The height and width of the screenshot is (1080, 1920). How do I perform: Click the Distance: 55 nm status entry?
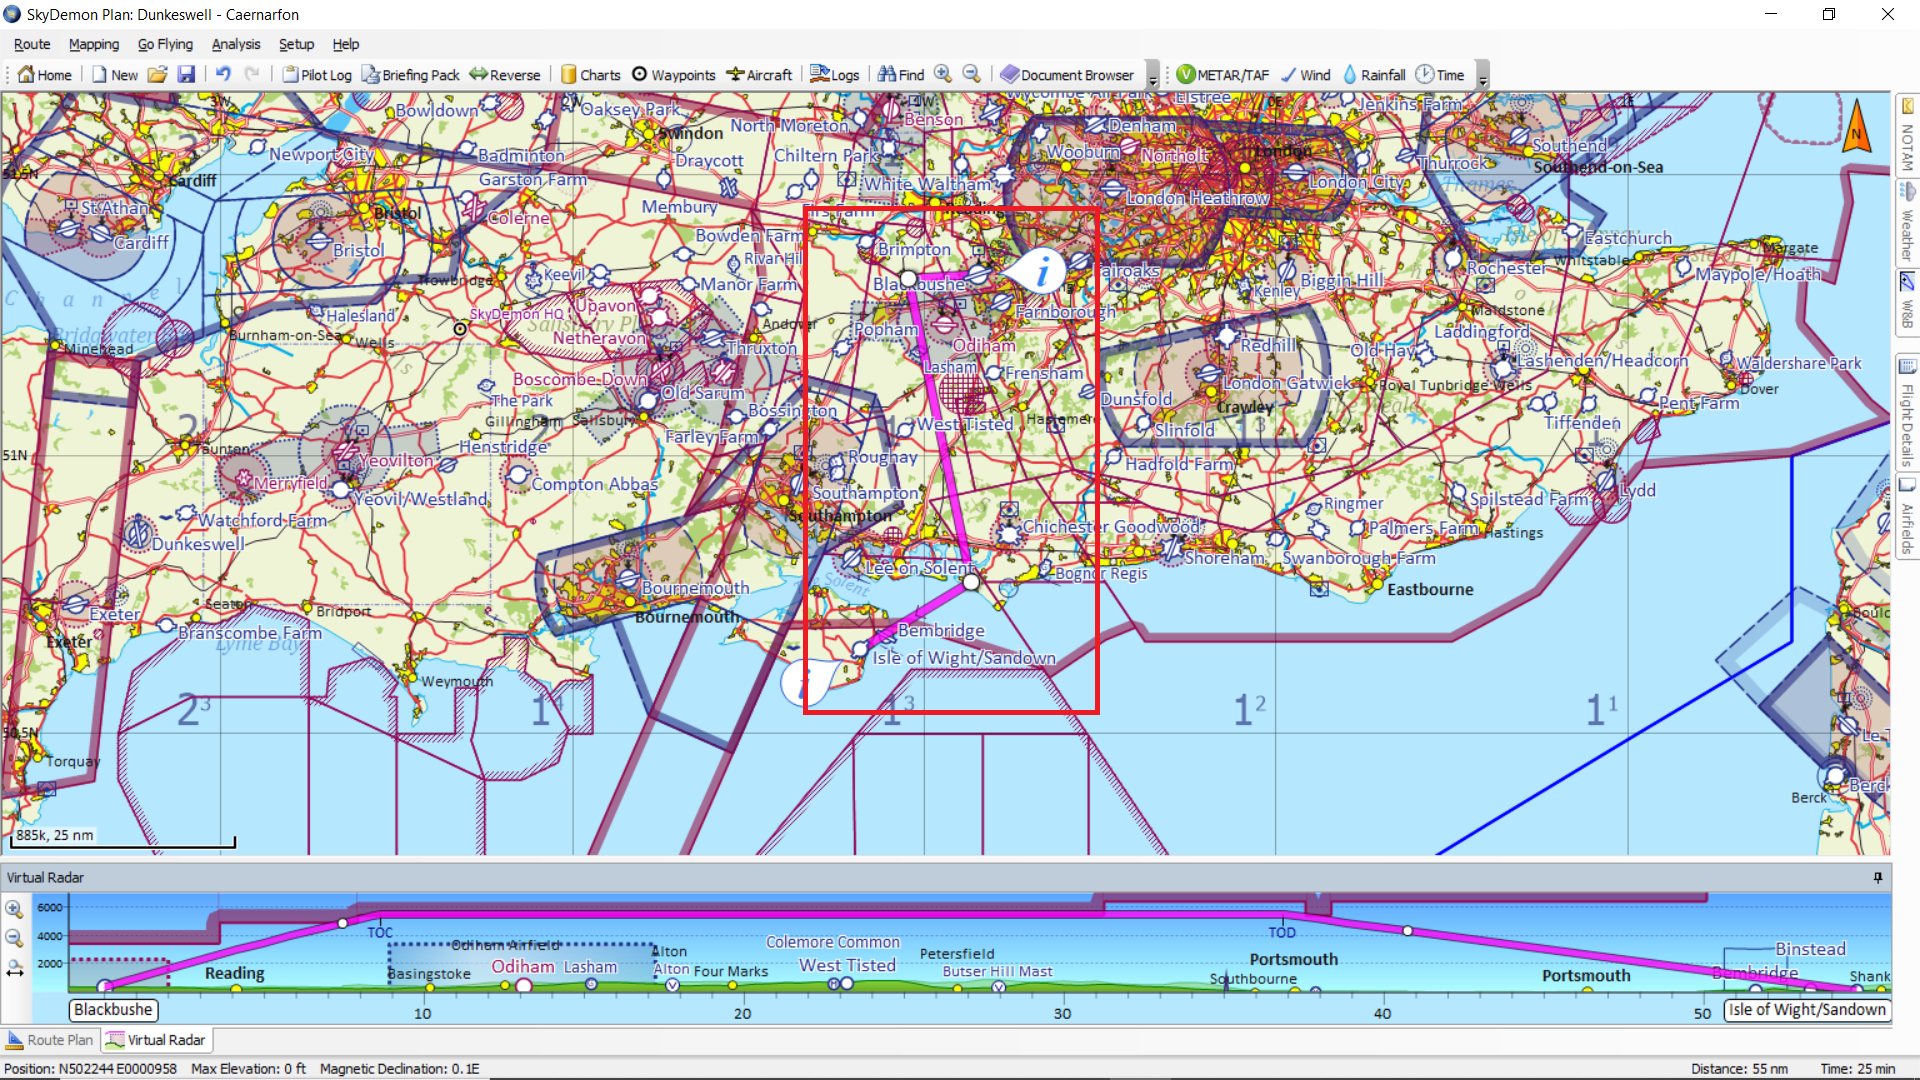pos(1739,1069)
